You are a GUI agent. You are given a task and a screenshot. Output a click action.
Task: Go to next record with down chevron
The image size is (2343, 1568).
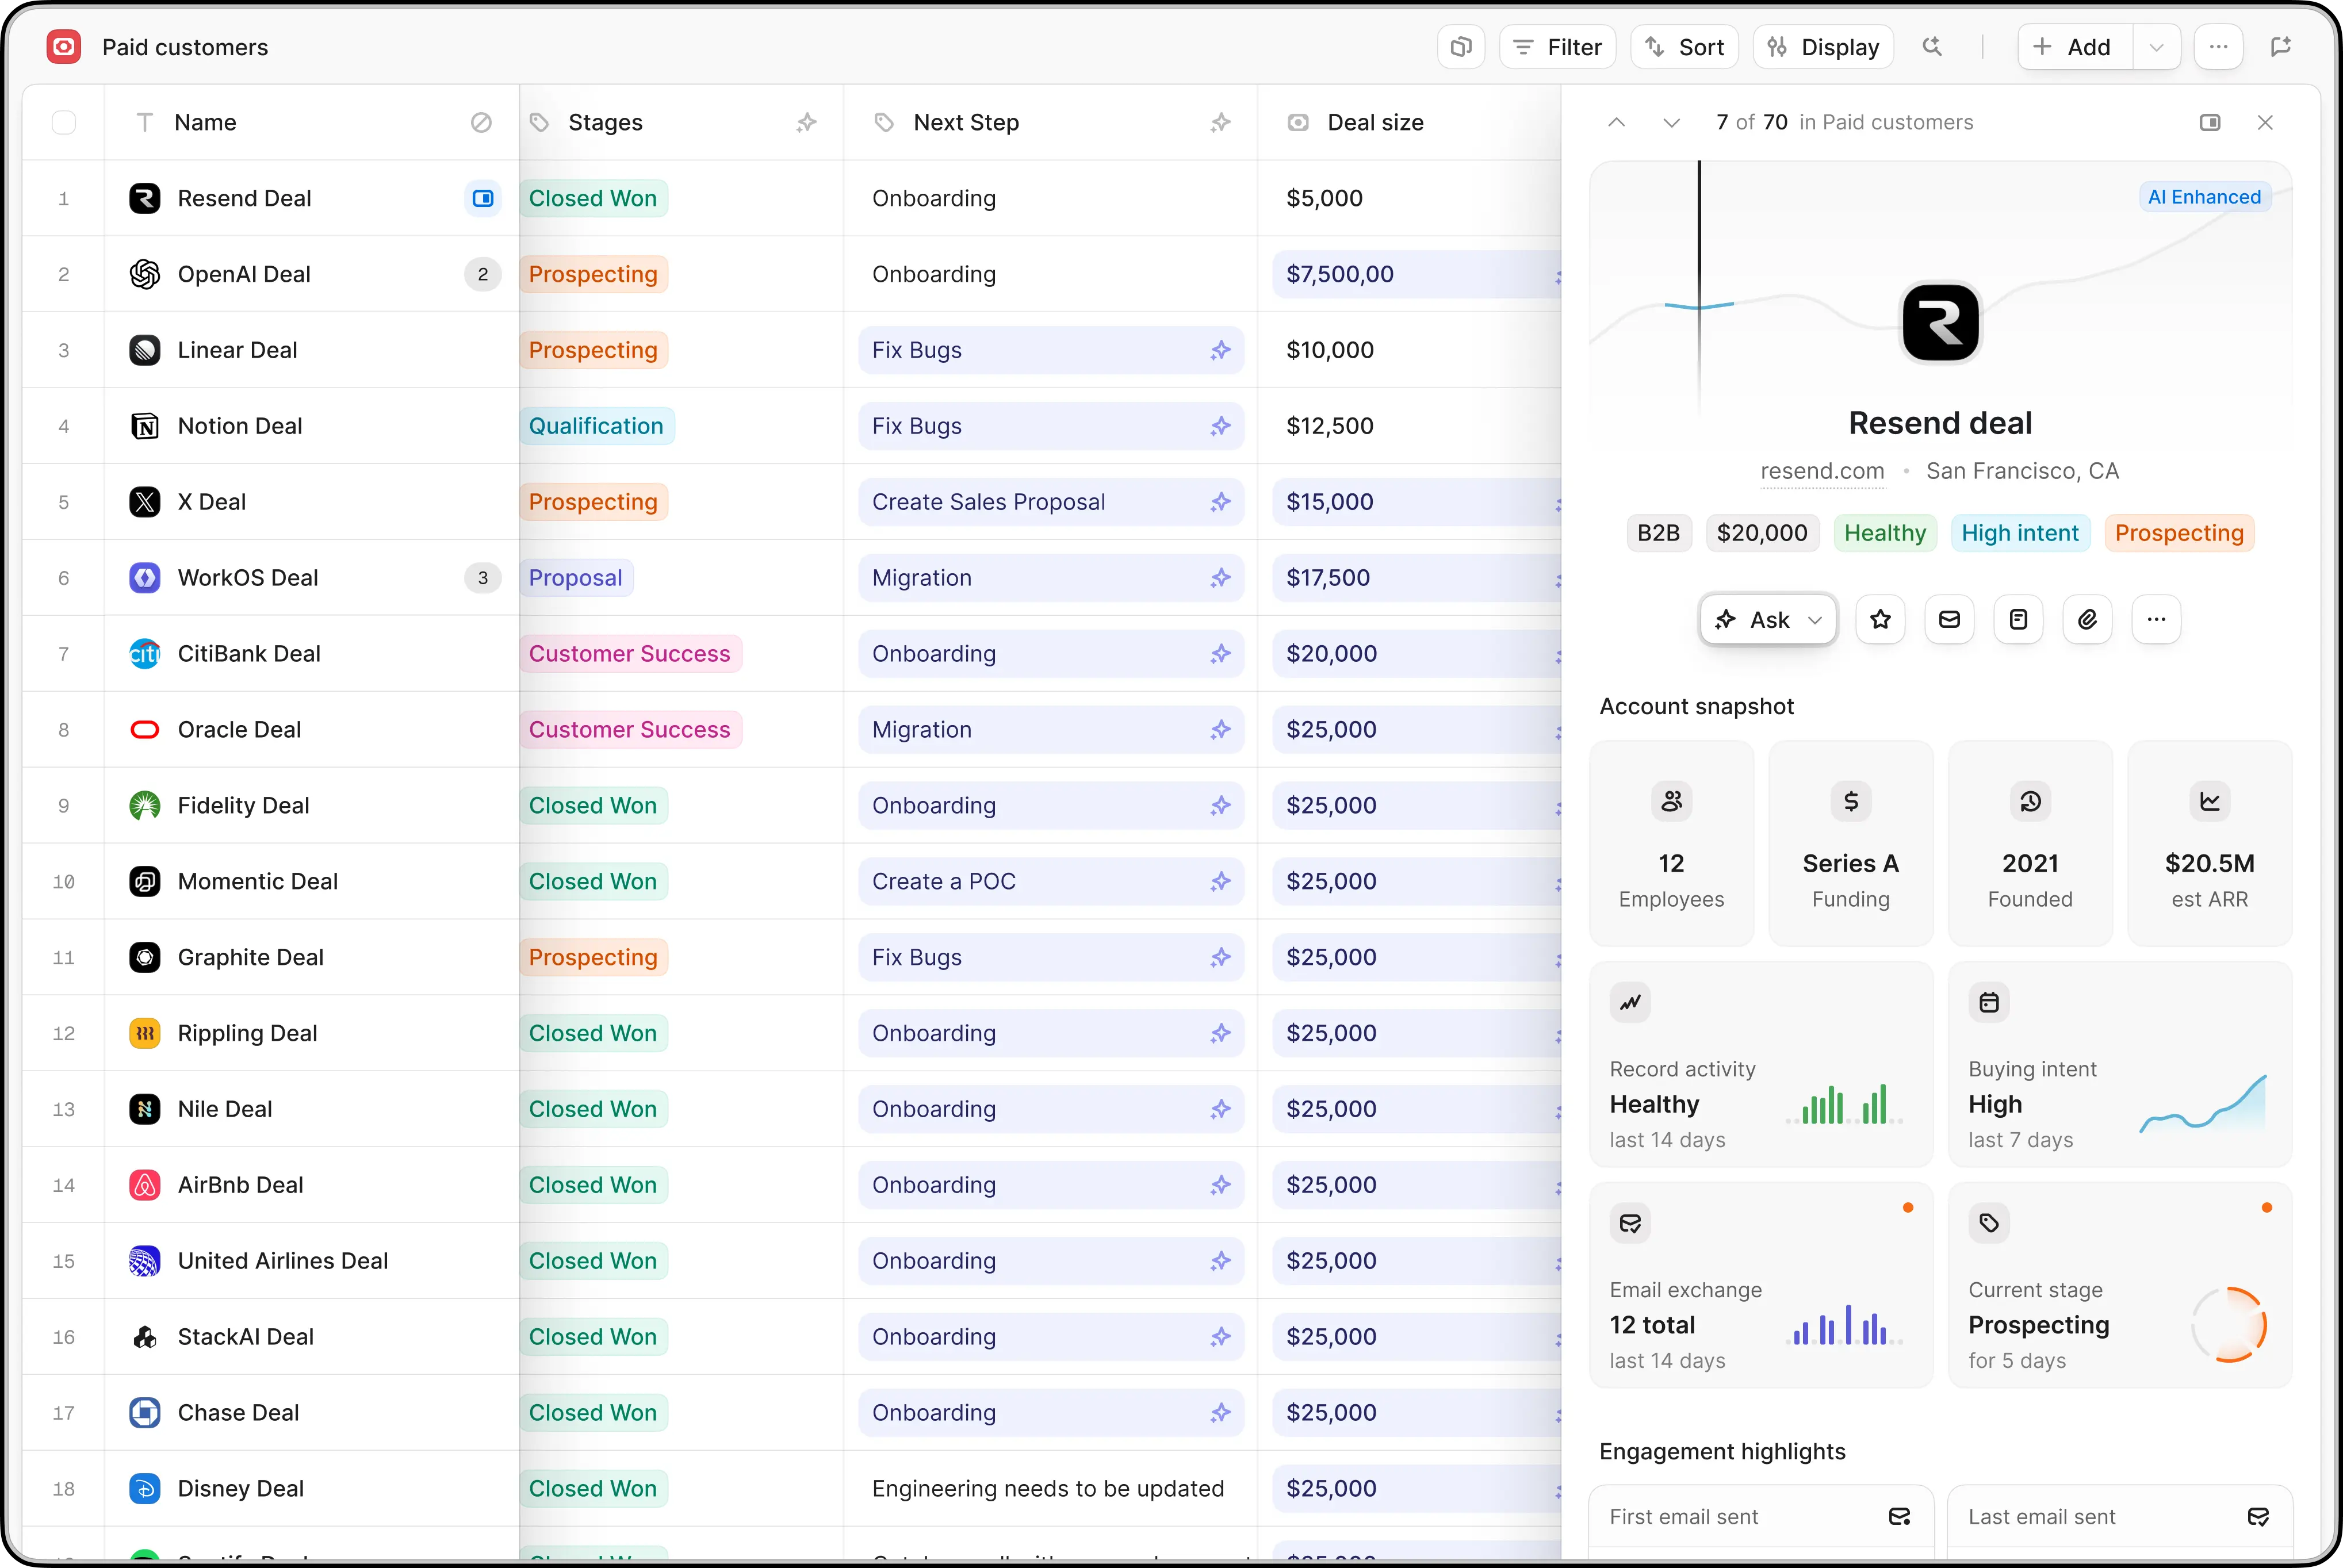(1671, 122)
